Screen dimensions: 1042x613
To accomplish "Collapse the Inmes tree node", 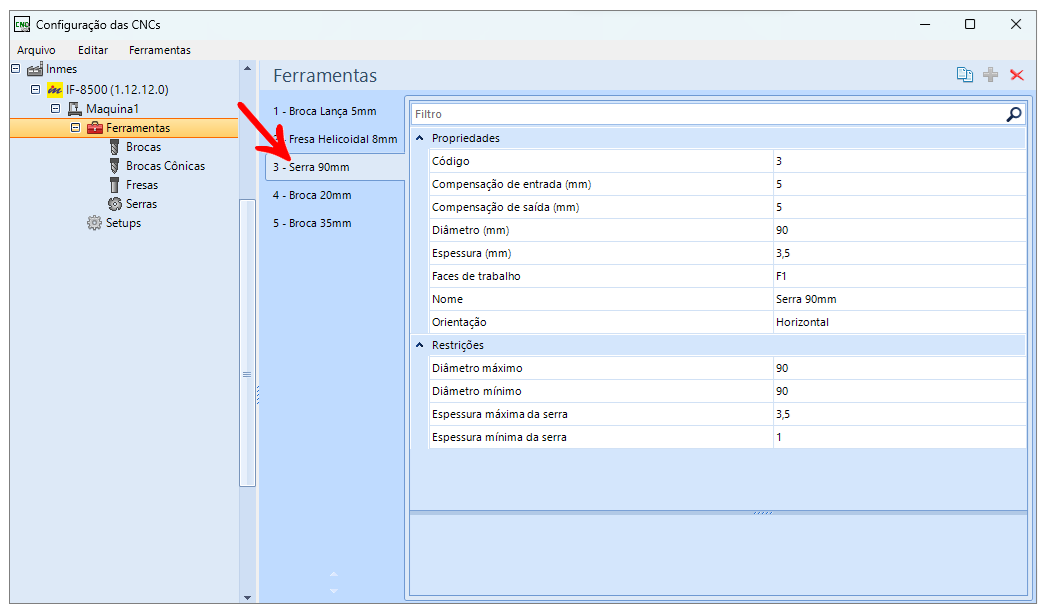I will point(16,68).
